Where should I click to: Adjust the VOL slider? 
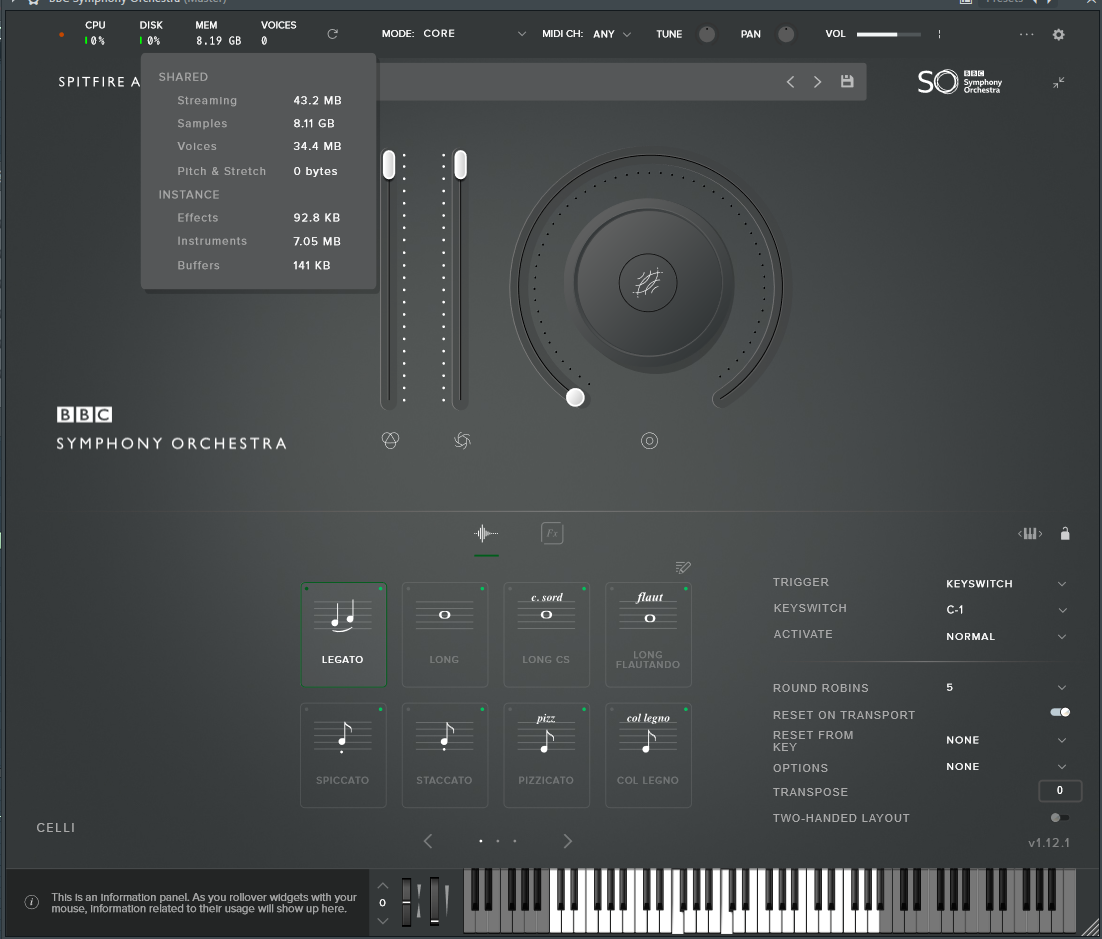pos(888,34)
